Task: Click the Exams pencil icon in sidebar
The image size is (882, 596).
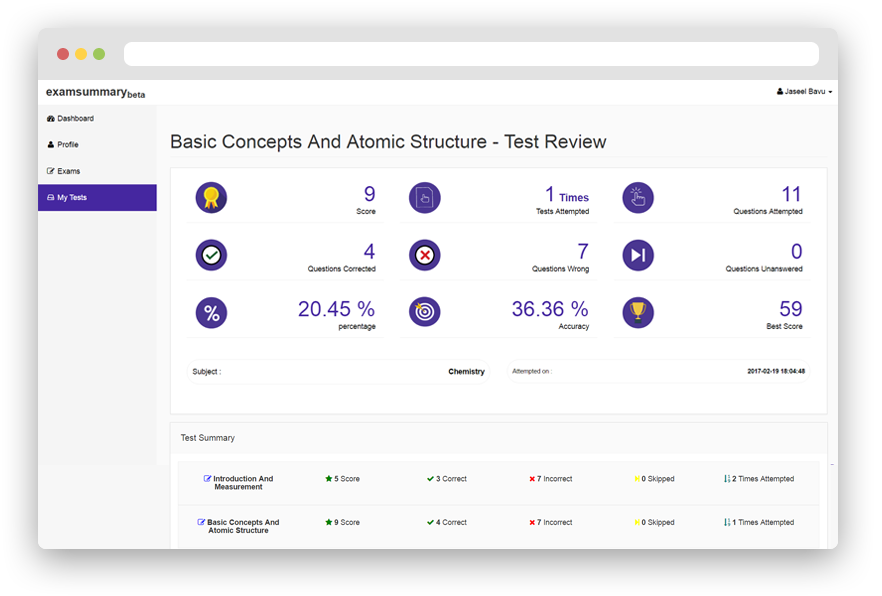Action: click(51, 171)
